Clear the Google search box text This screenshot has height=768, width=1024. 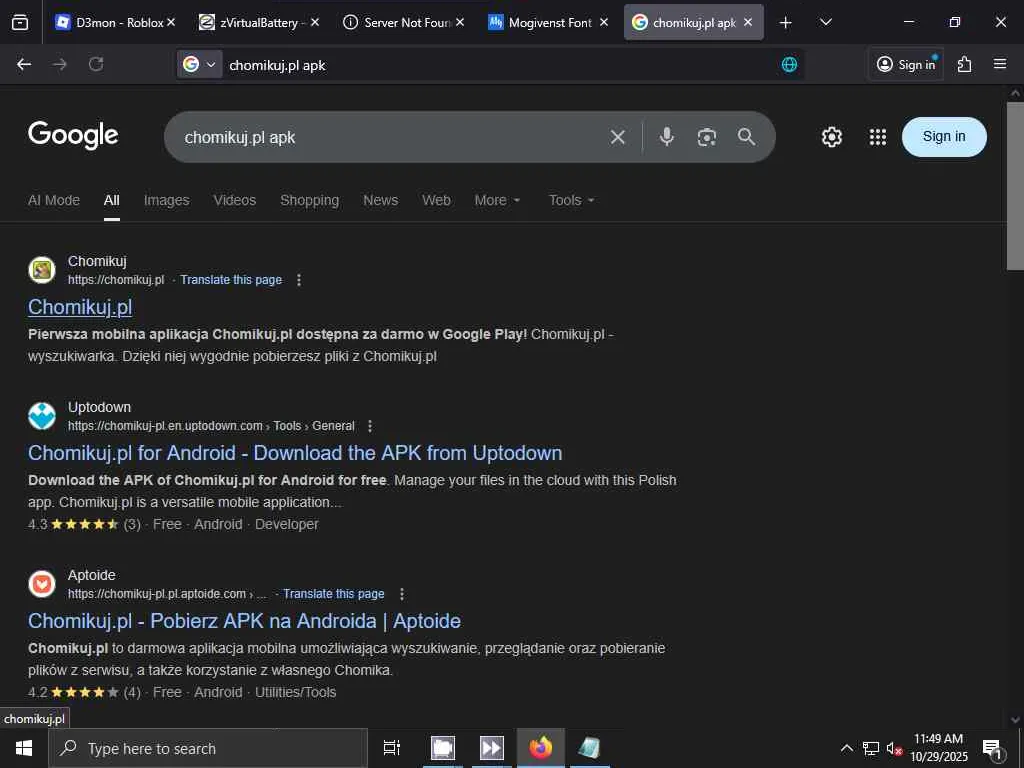[x=617, y=136]
